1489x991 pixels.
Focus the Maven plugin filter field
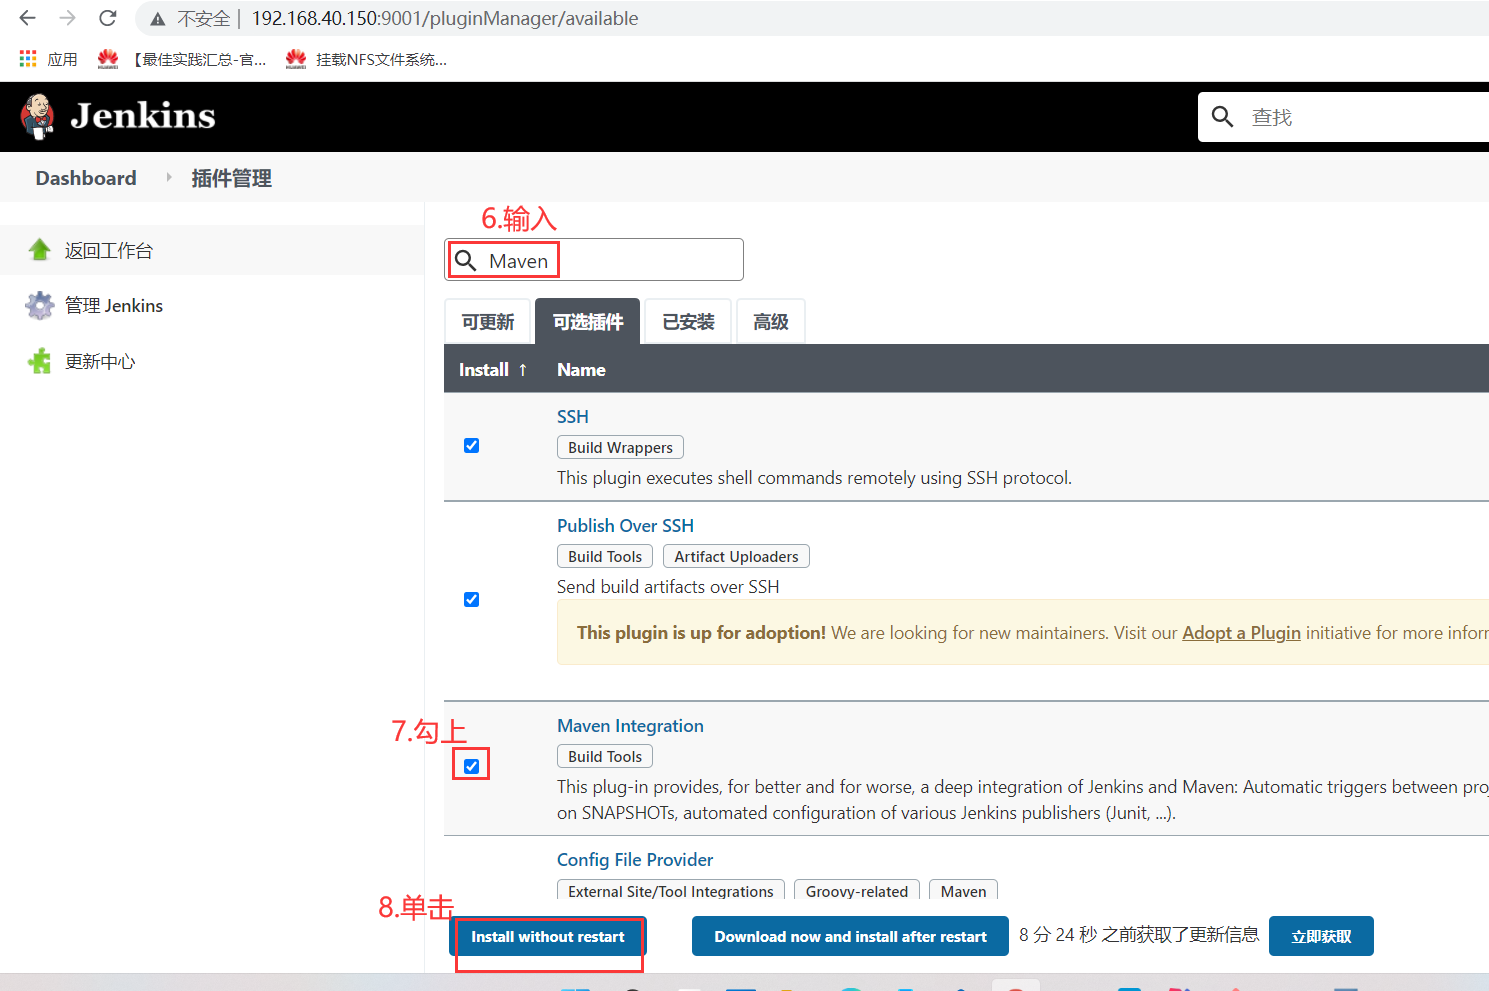pos(594,260)
